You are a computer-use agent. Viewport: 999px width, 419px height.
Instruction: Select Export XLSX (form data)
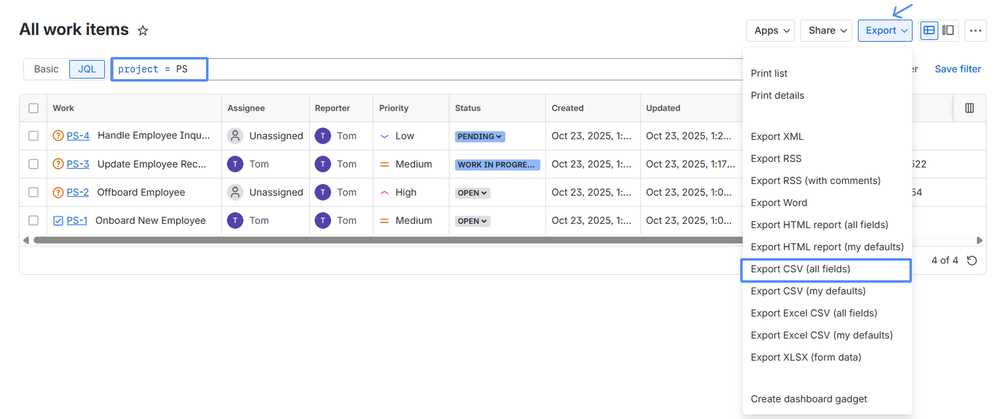click(805, 357)
